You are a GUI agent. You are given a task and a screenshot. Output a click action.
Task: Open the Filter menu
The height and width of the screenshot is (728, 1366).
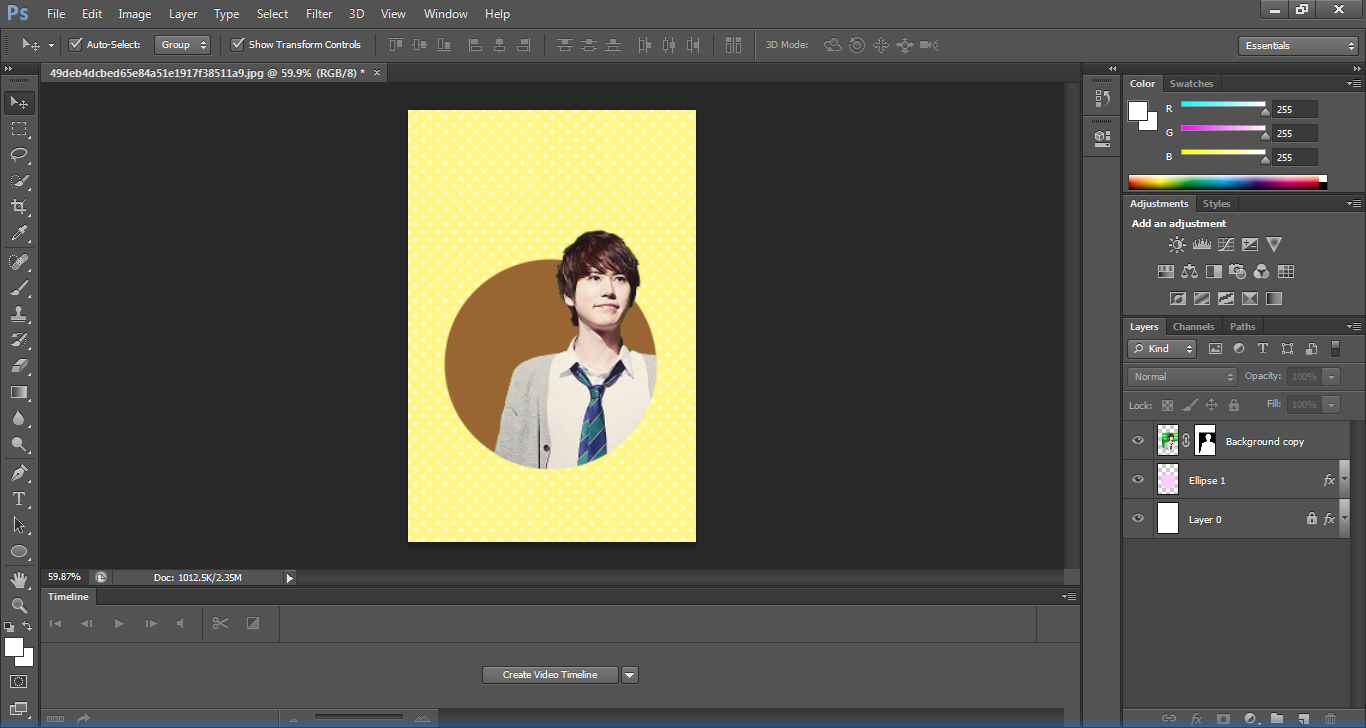pyautogui.click(x=319, y=14)
